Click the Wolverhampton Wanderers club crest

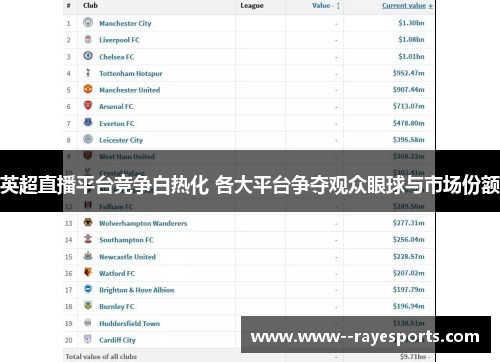pyautogui.click(x=88, y=222)
